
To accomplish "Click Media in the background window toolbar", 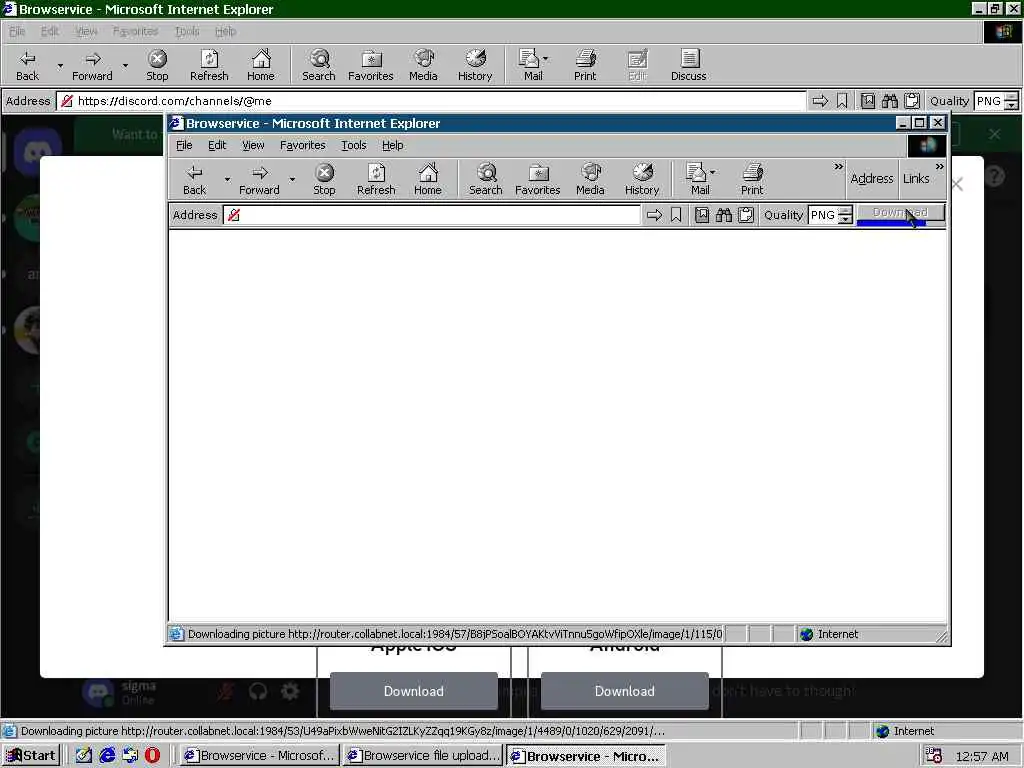I will coord(423,65).
